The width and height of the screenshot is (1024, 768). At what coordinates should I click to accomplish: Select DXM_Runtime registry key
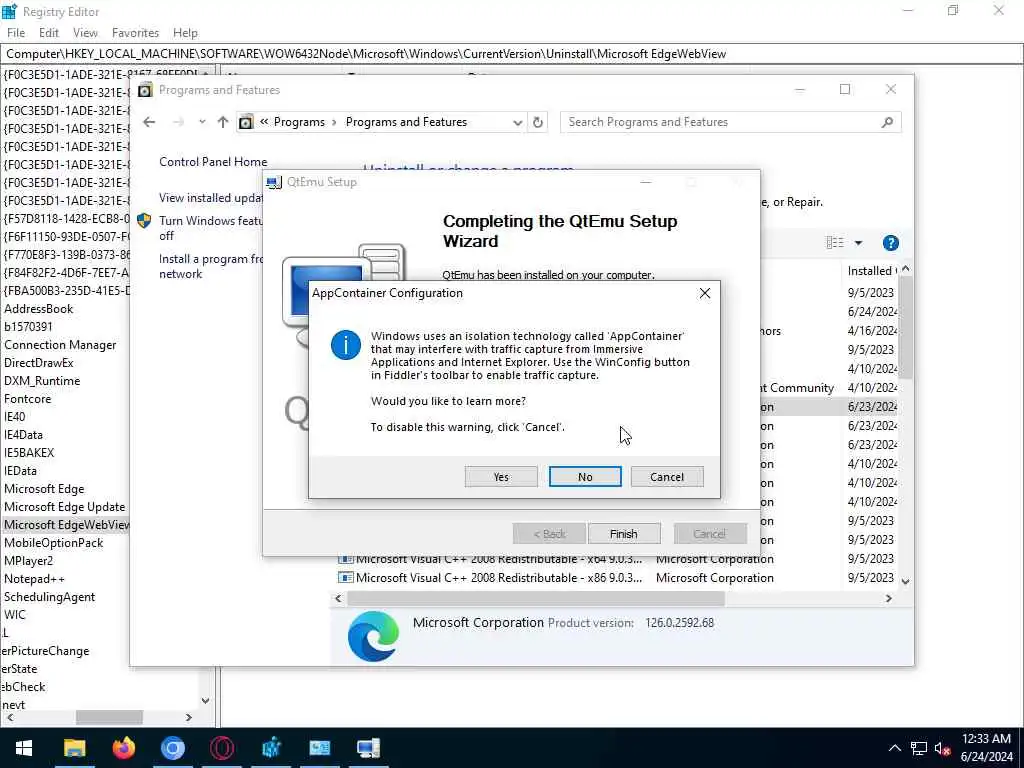tap(42, 381)
